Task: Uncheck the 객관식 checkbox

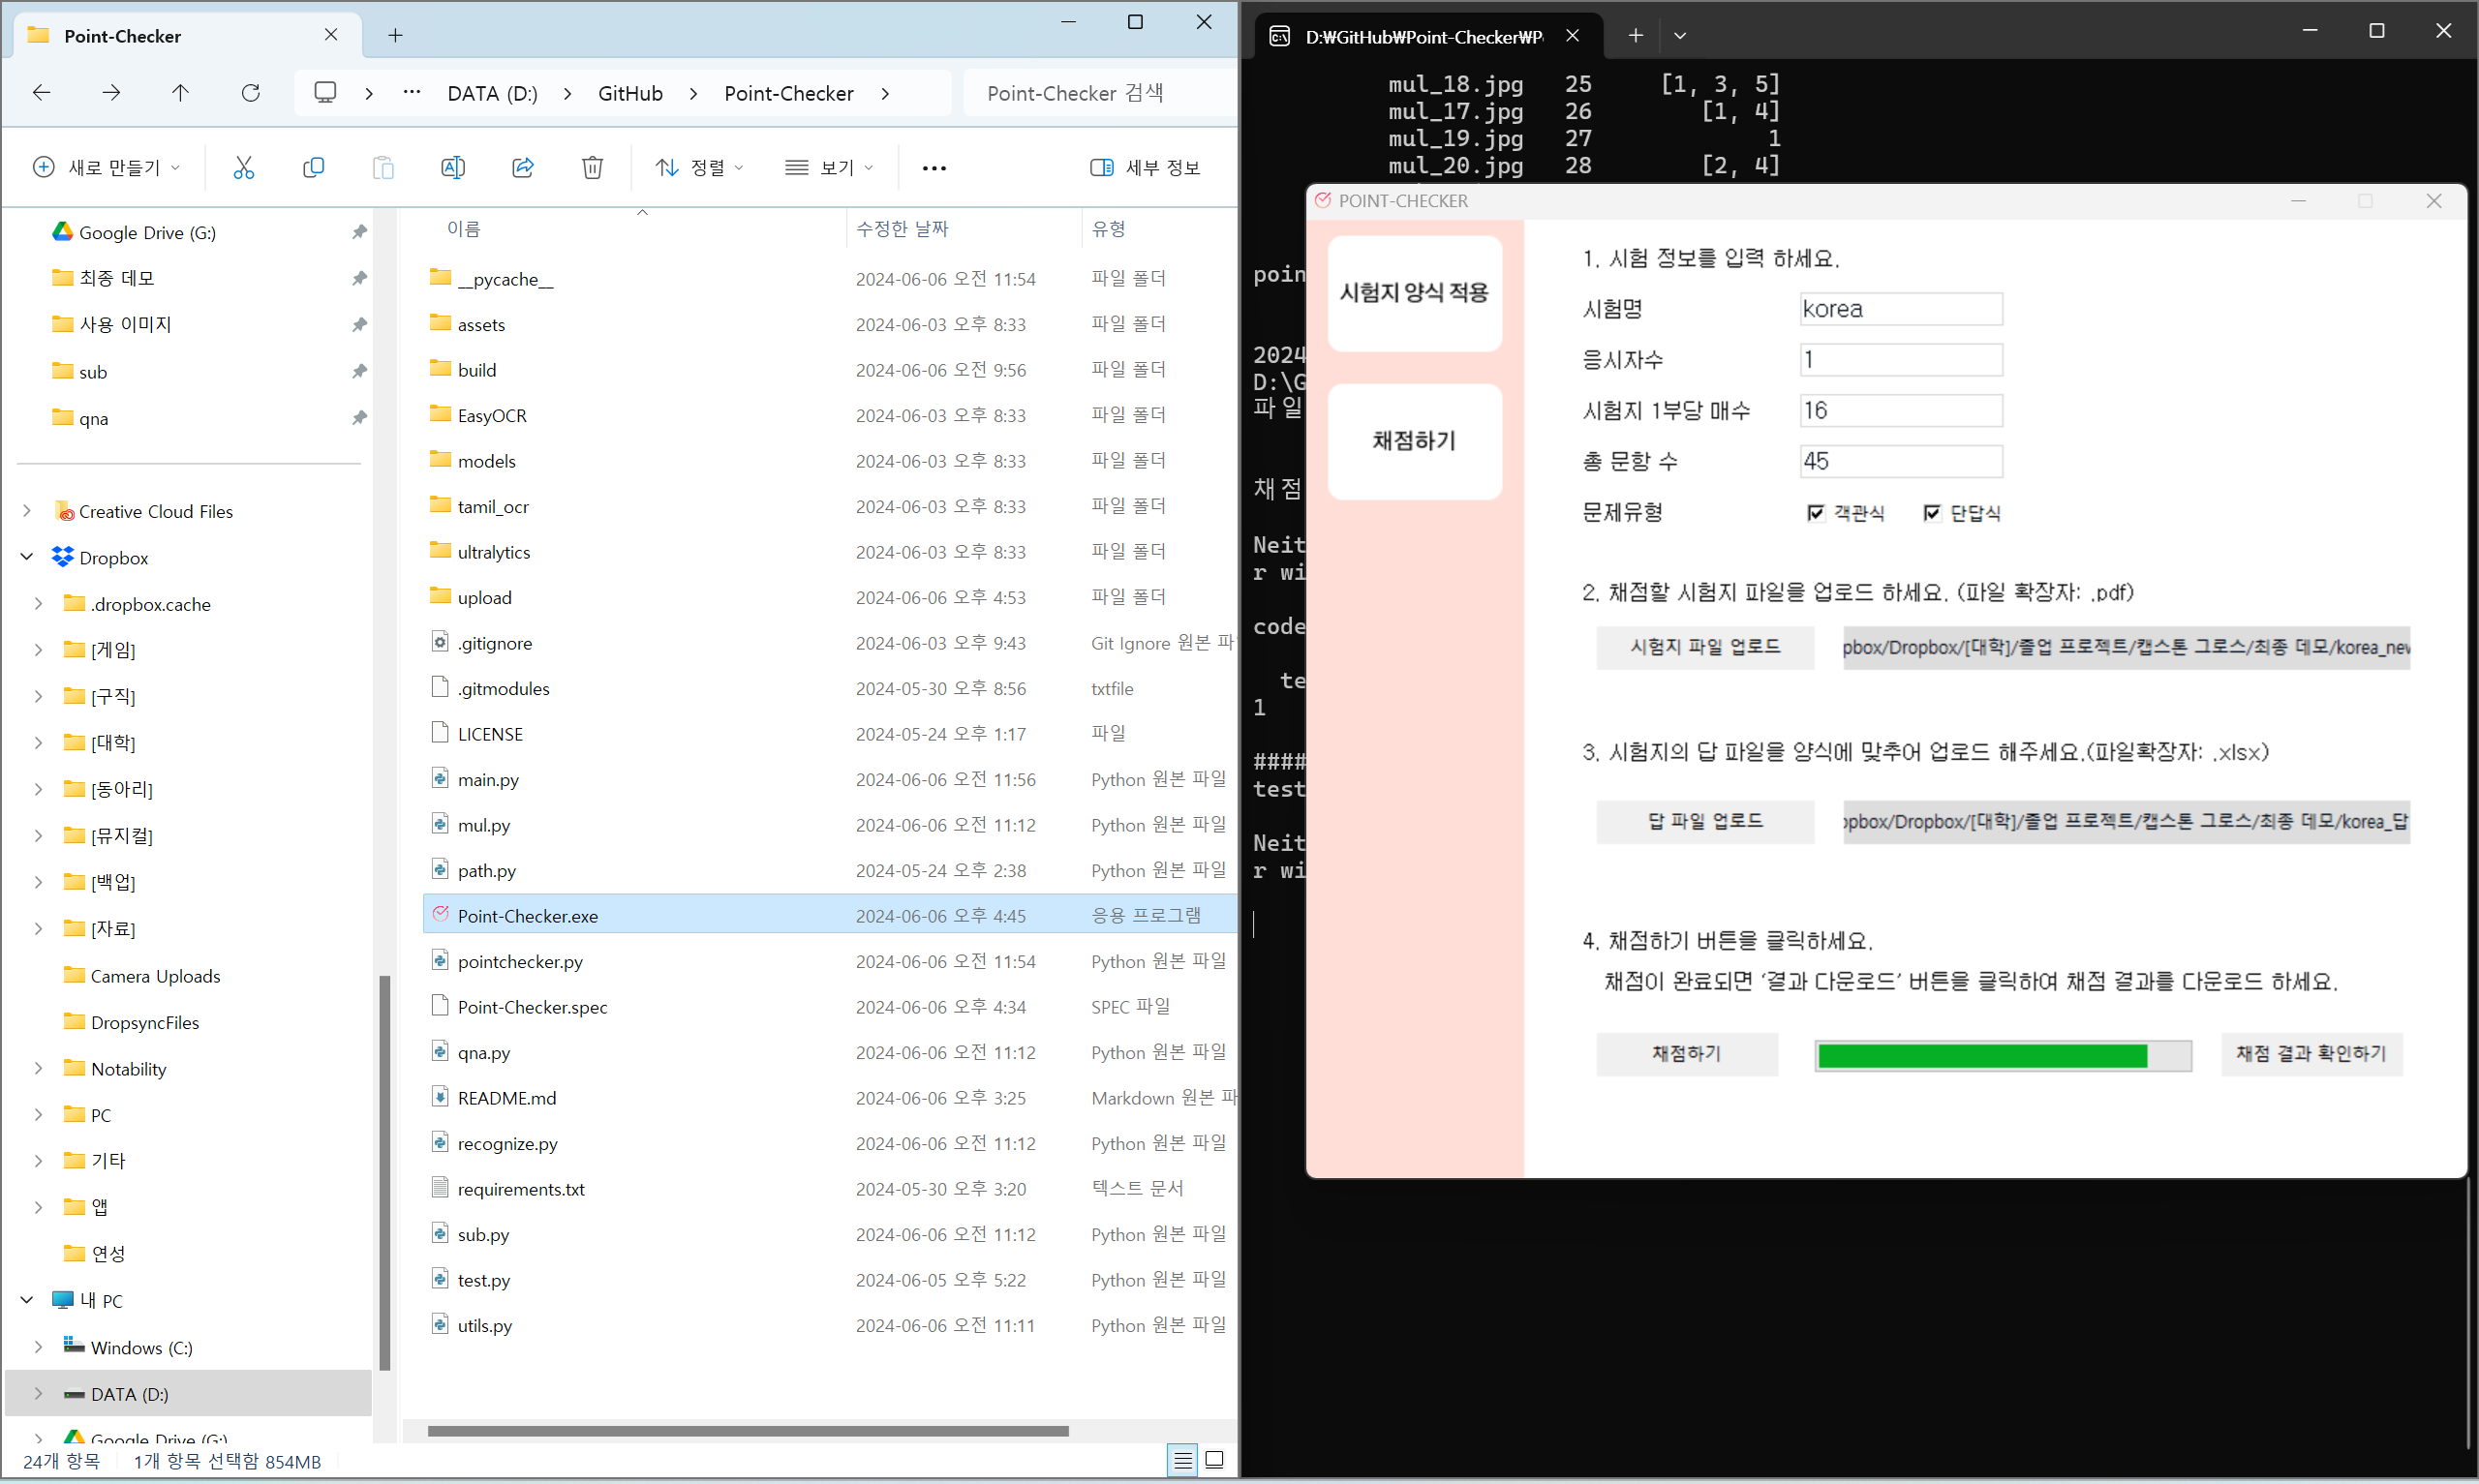Action: click(1815, 513)
